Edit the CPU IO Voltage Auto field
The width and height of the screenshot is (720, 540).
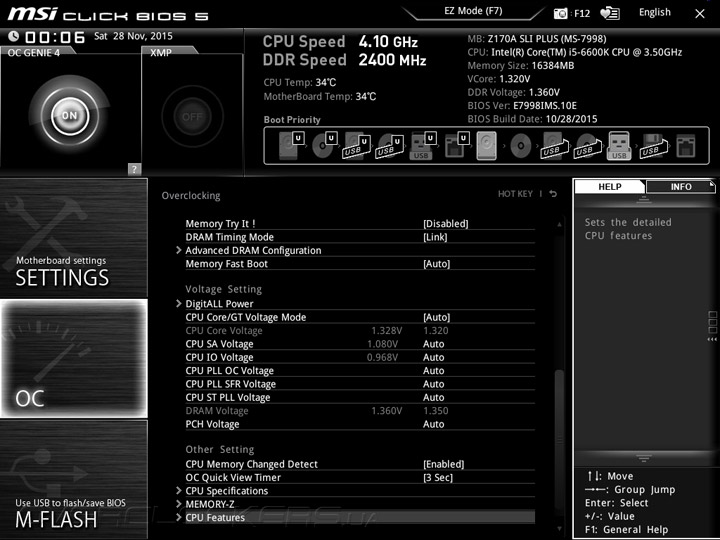coord(433,357)
